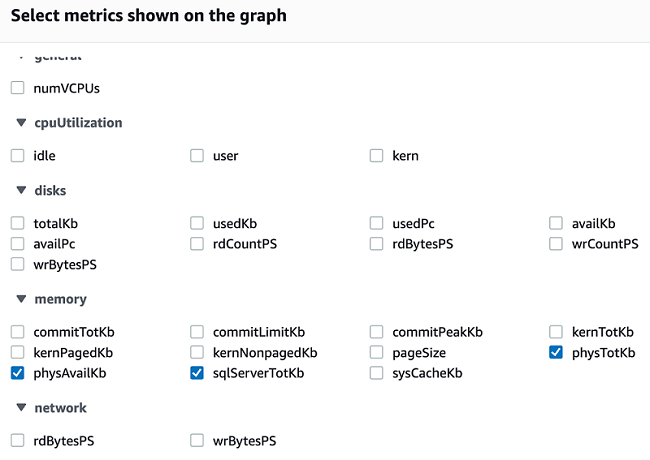Viewport: 650px width, 460px height.
Task: Uncheck sqlServerTotKb memory metric
Action: pos(197,373)
